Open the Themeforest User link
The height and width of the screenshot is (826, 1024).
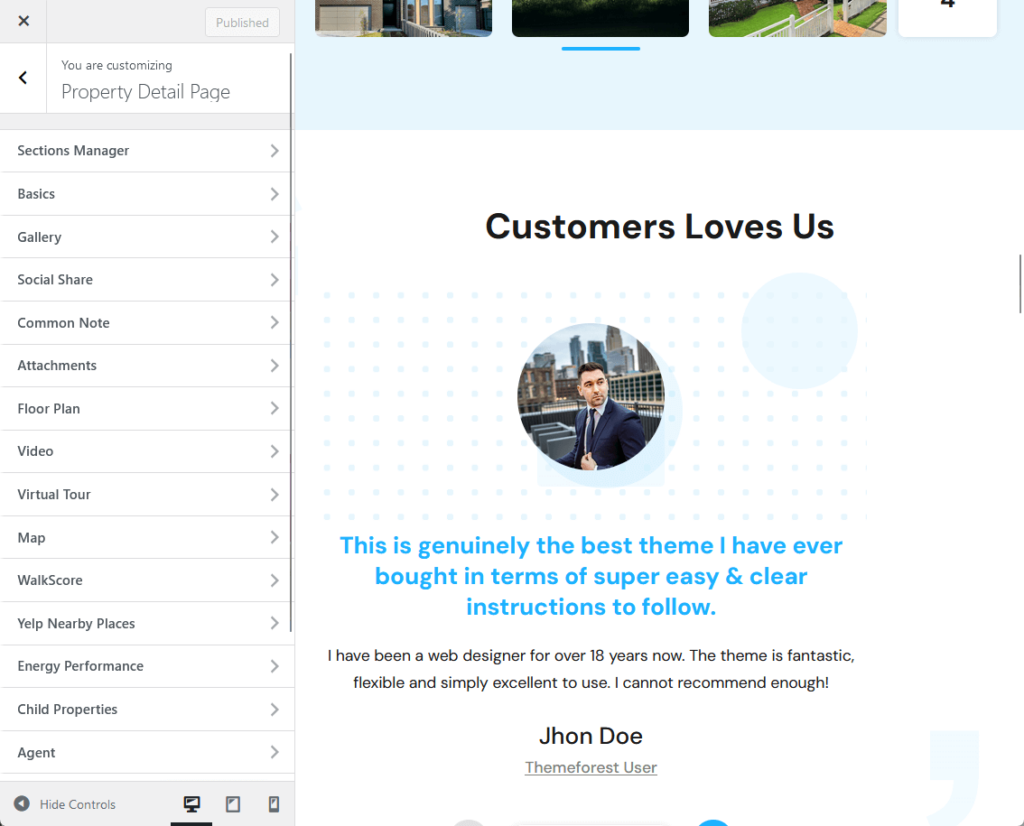click(590, 767)
